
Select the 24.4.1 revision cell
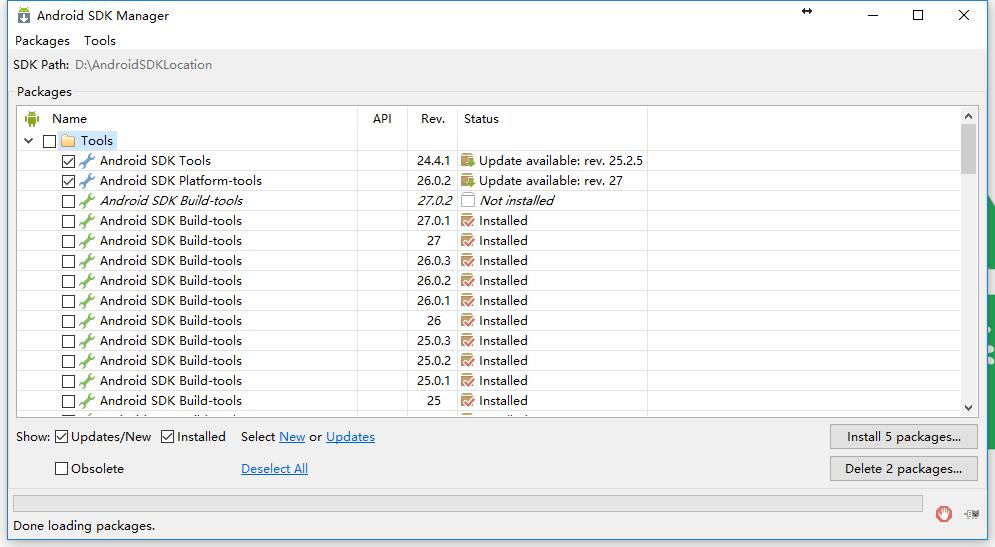coord(433,161)
